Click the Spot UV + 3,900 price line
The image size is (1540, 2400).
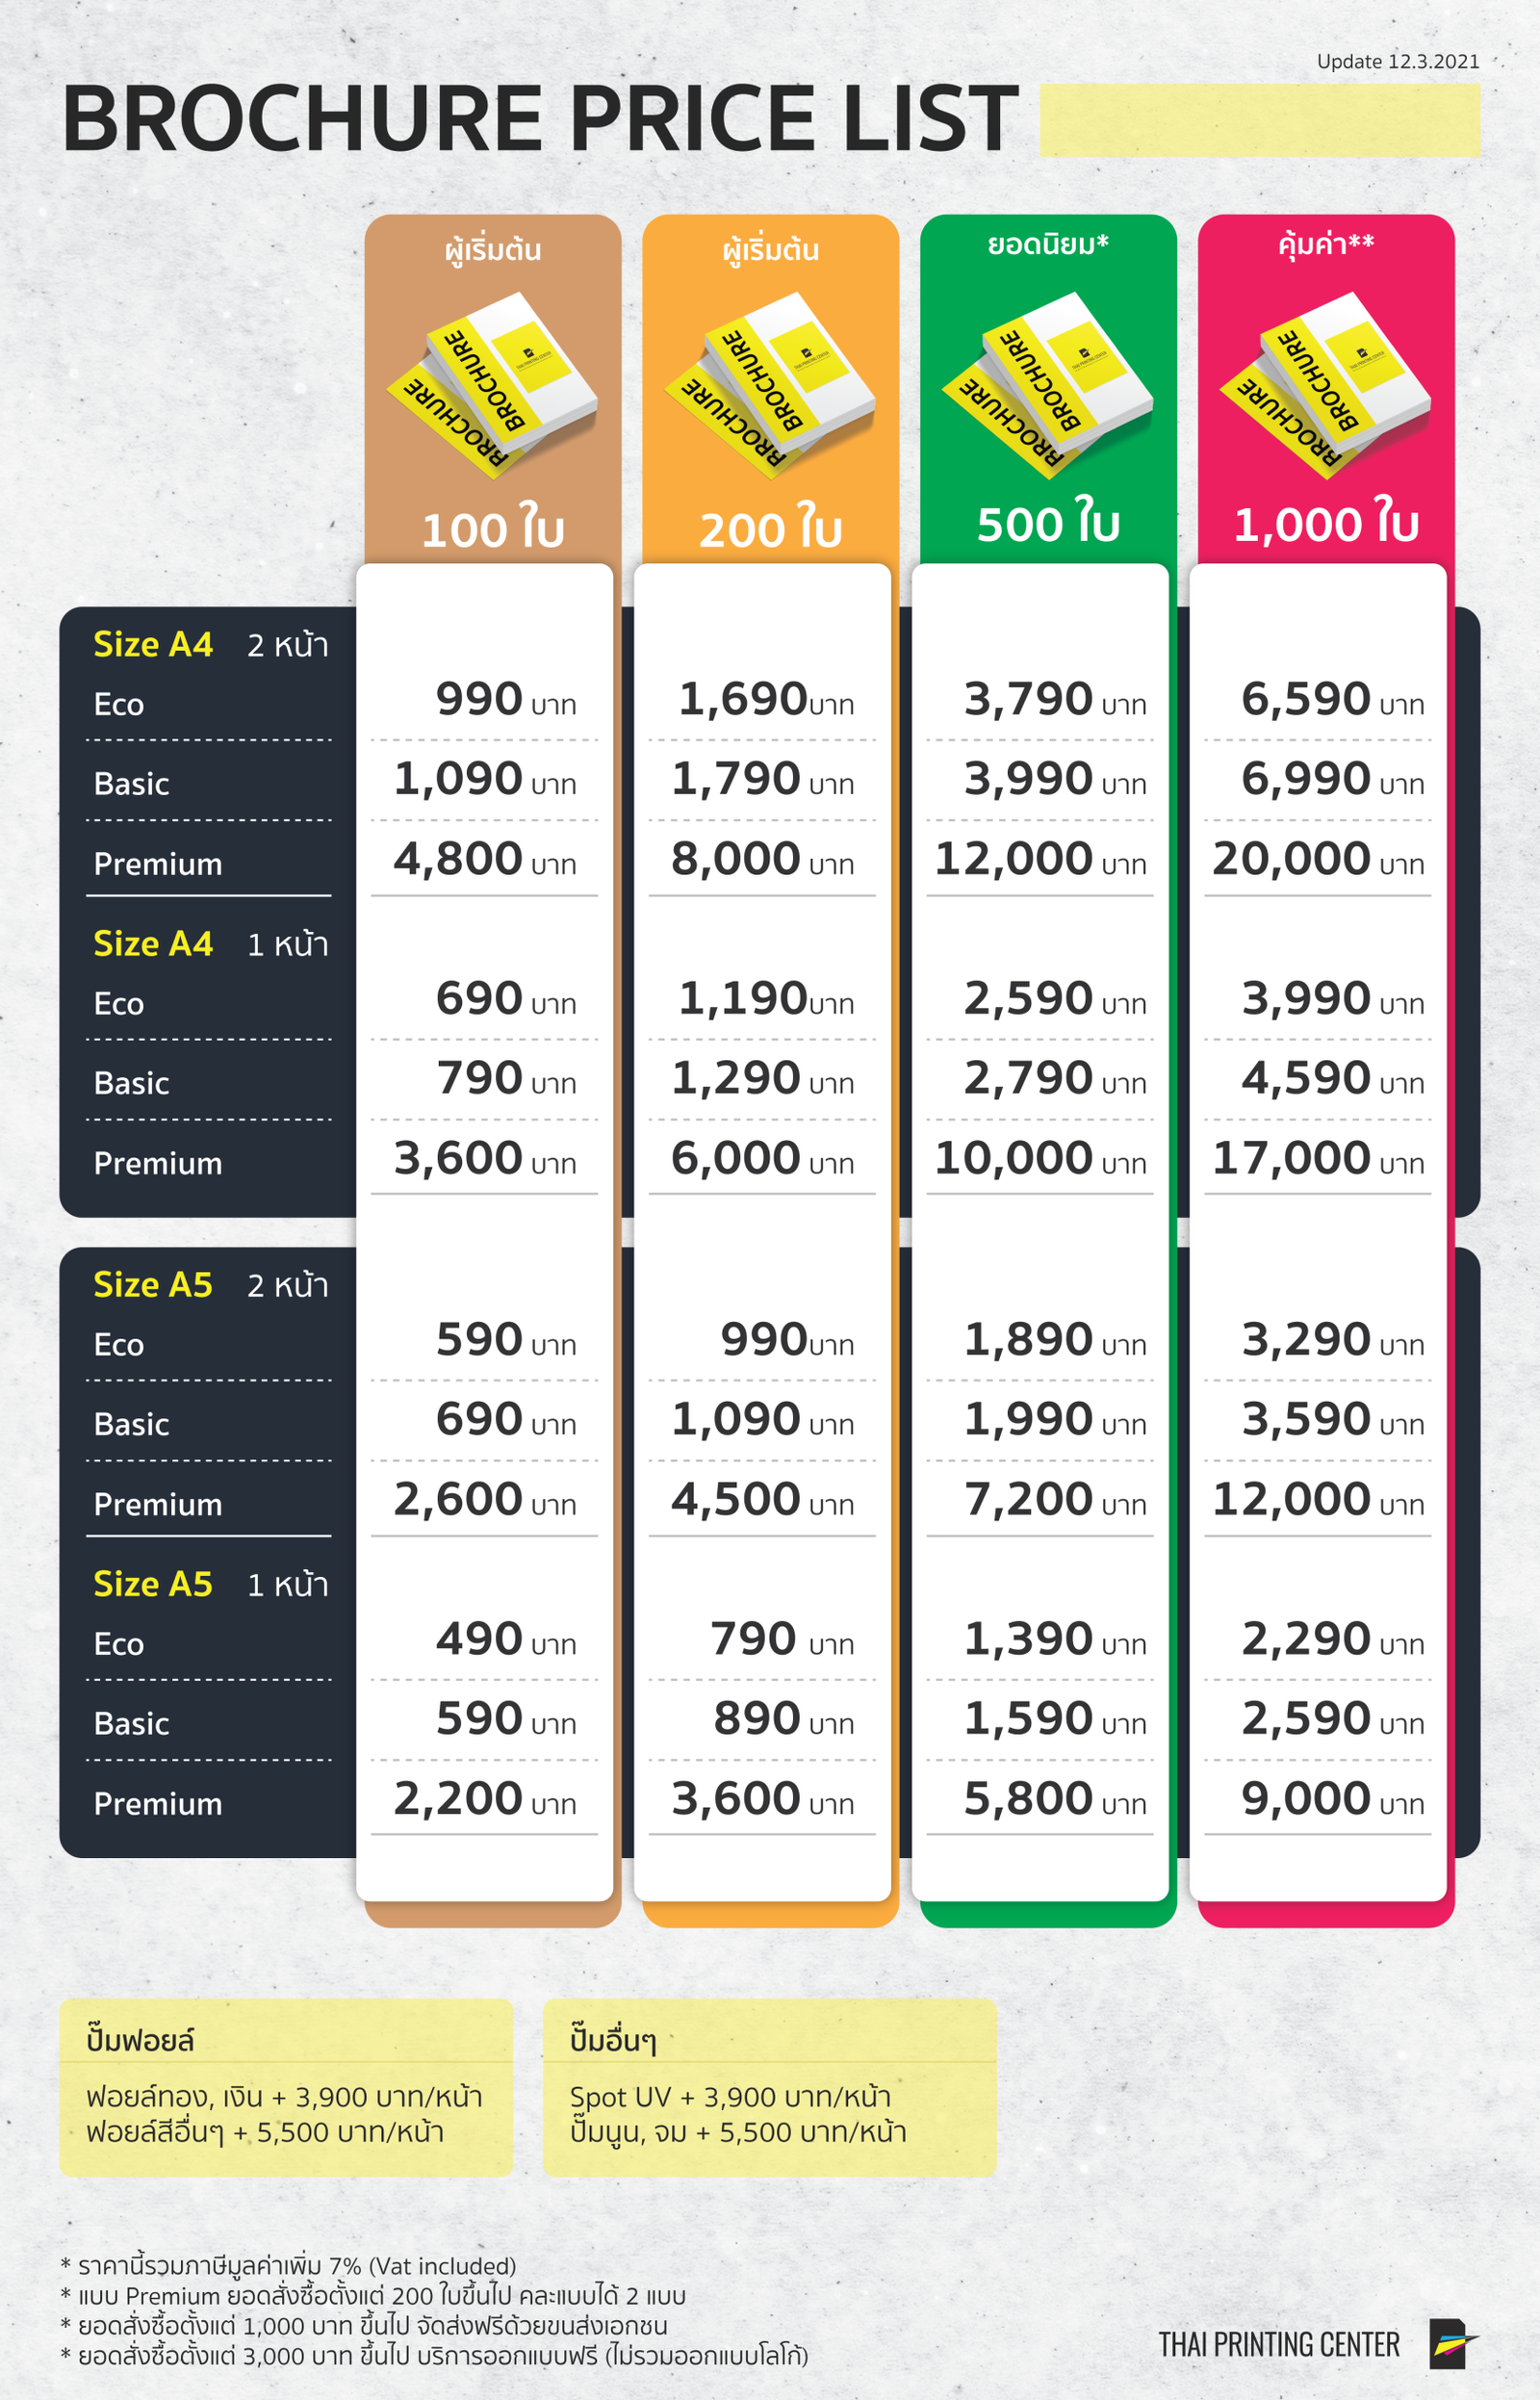tap(730, 2097)
